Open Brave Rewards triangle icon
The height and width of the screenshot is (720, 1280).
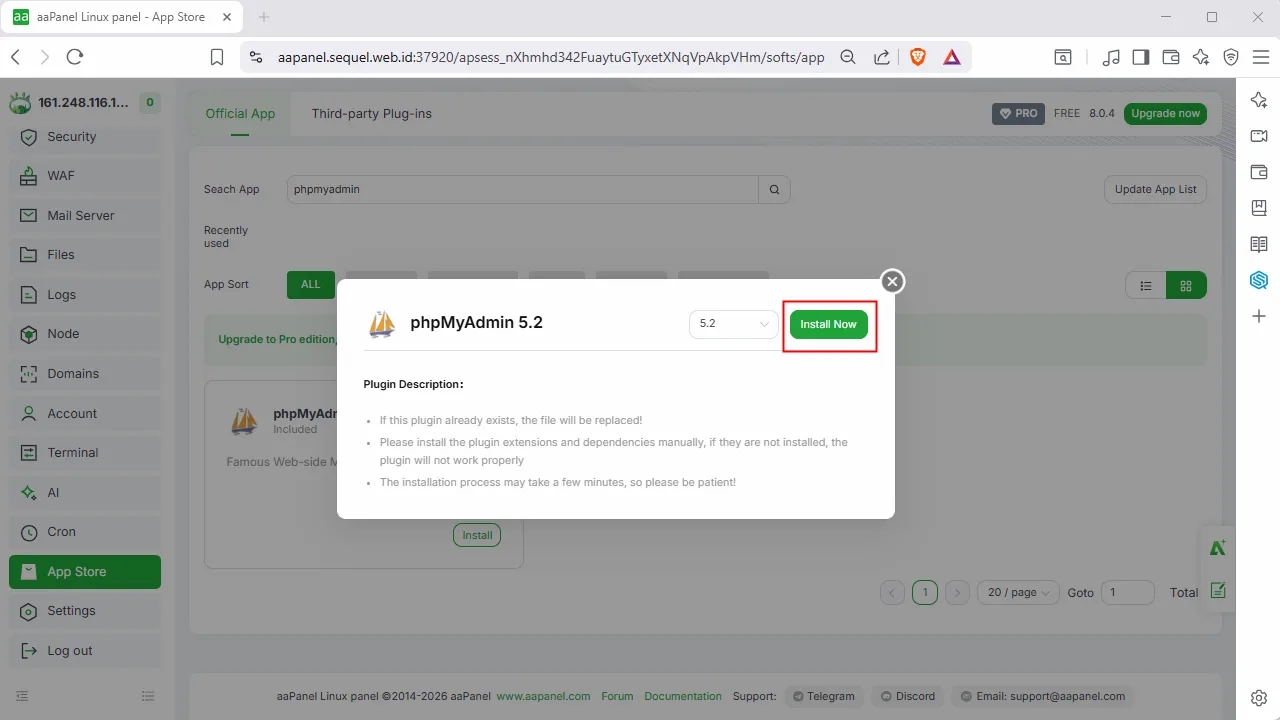coord(952,57)
